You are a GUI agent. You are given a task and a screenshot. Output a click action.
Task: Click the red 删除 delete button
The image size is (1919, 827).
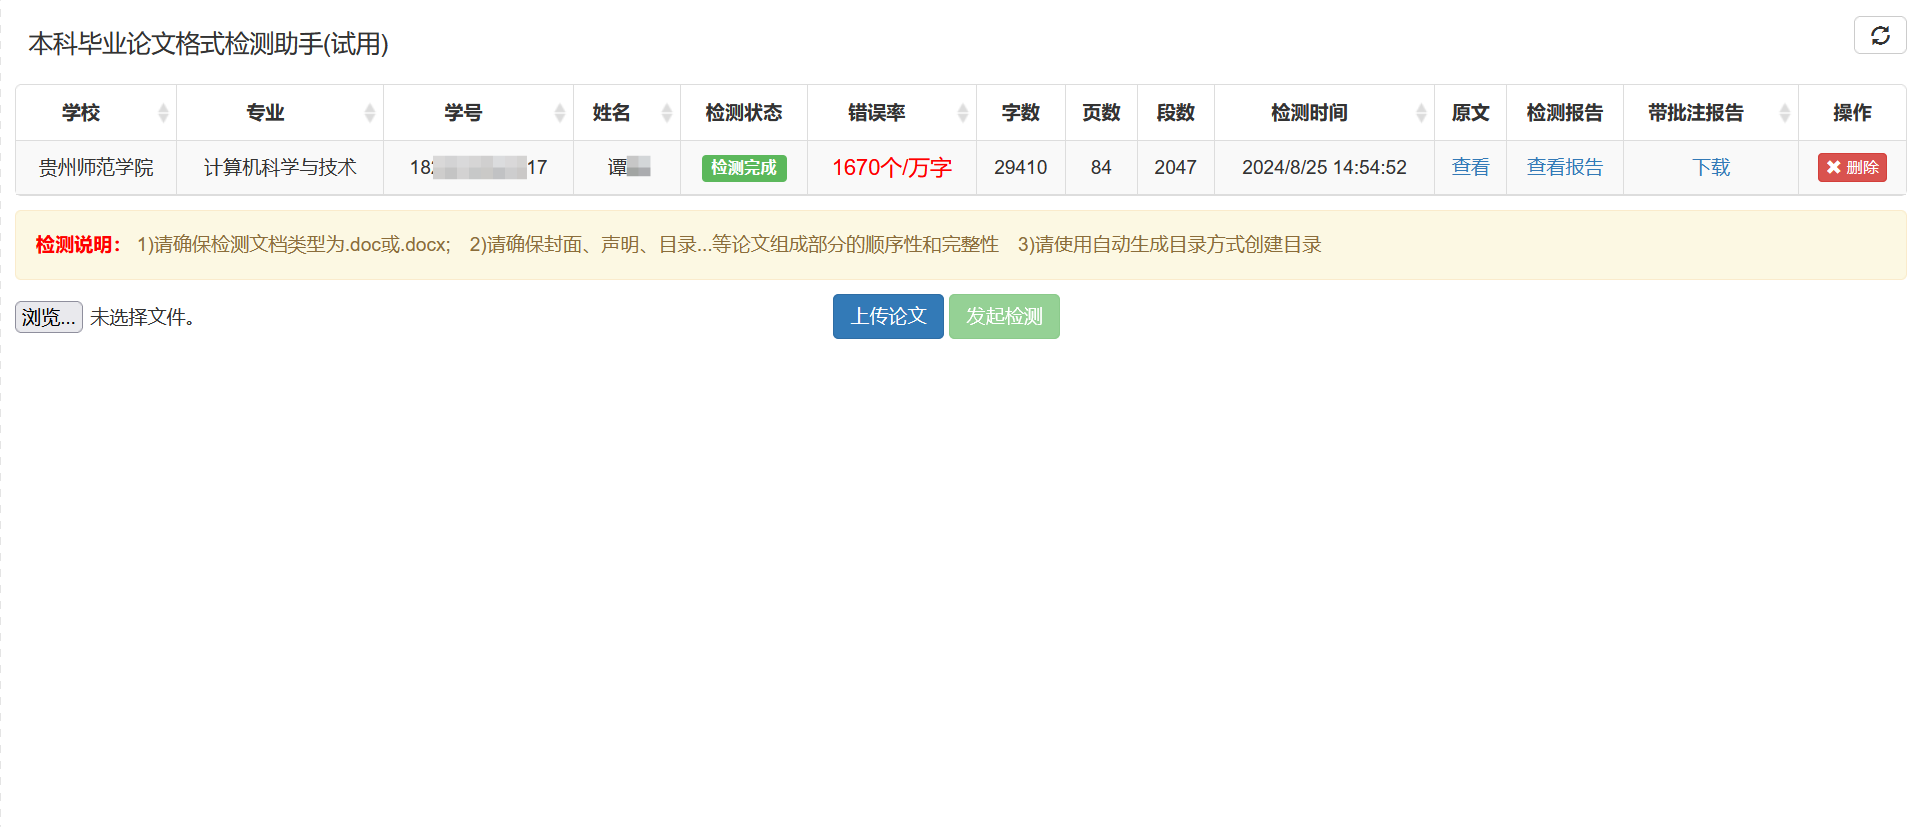pyautogui.click(x=1851, y=167)
